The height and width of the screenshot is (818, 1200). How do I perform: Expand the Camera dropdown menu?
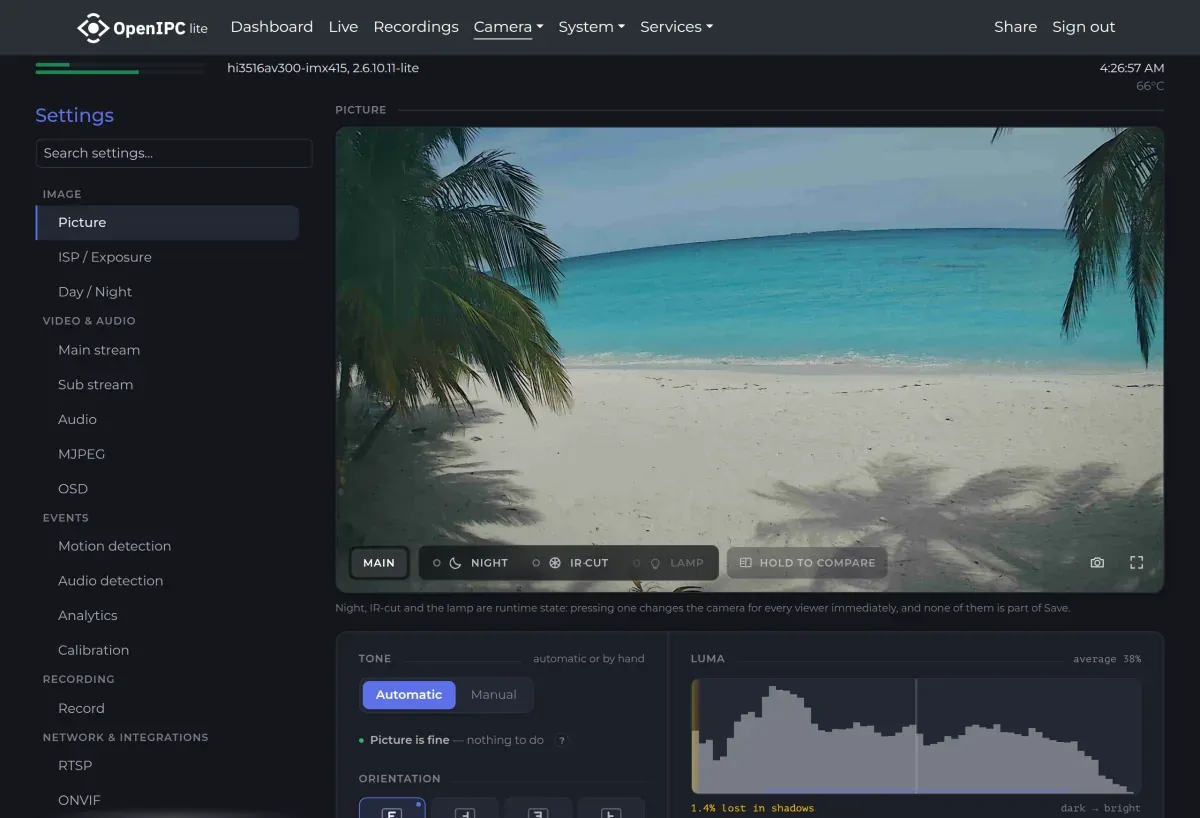[508, 27]
